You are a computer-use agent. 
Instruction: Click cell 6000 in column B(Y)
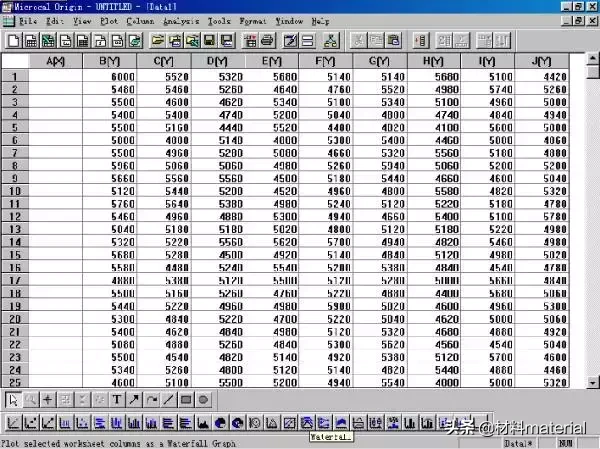(x=109, y=77)
